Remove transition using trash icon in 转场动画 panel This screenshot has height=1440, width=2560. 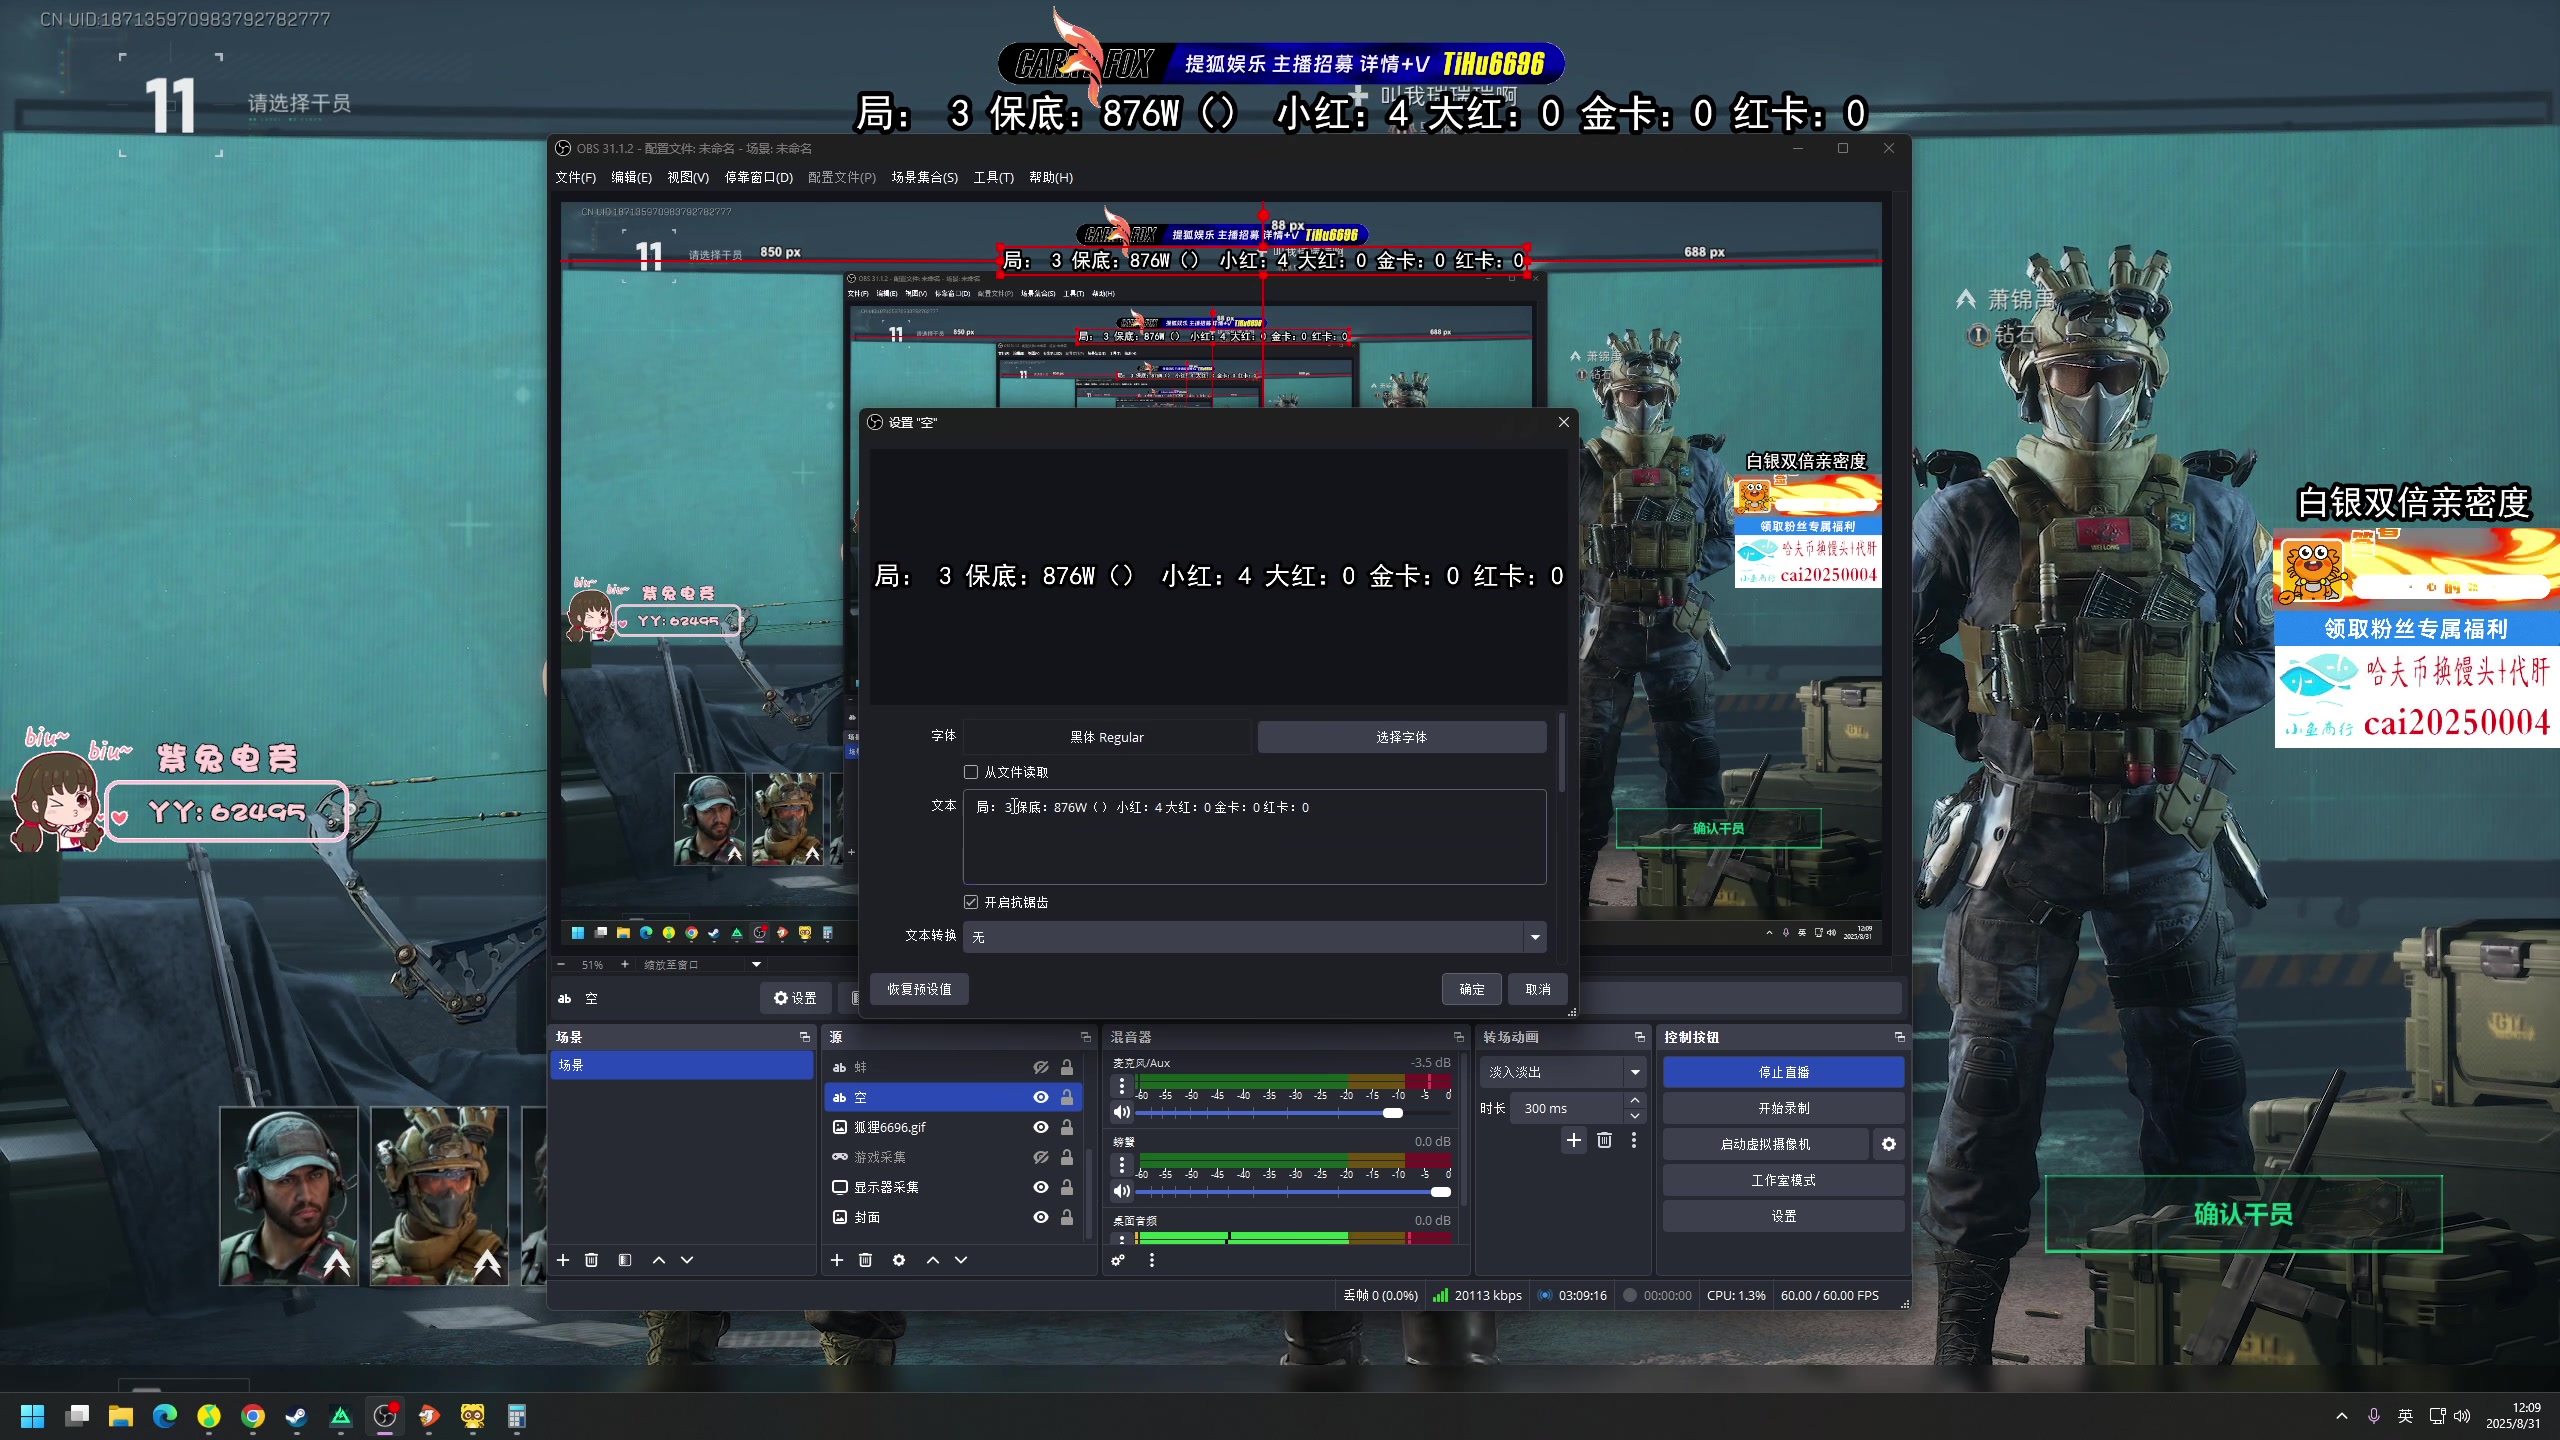(x=1605, y=1140)
